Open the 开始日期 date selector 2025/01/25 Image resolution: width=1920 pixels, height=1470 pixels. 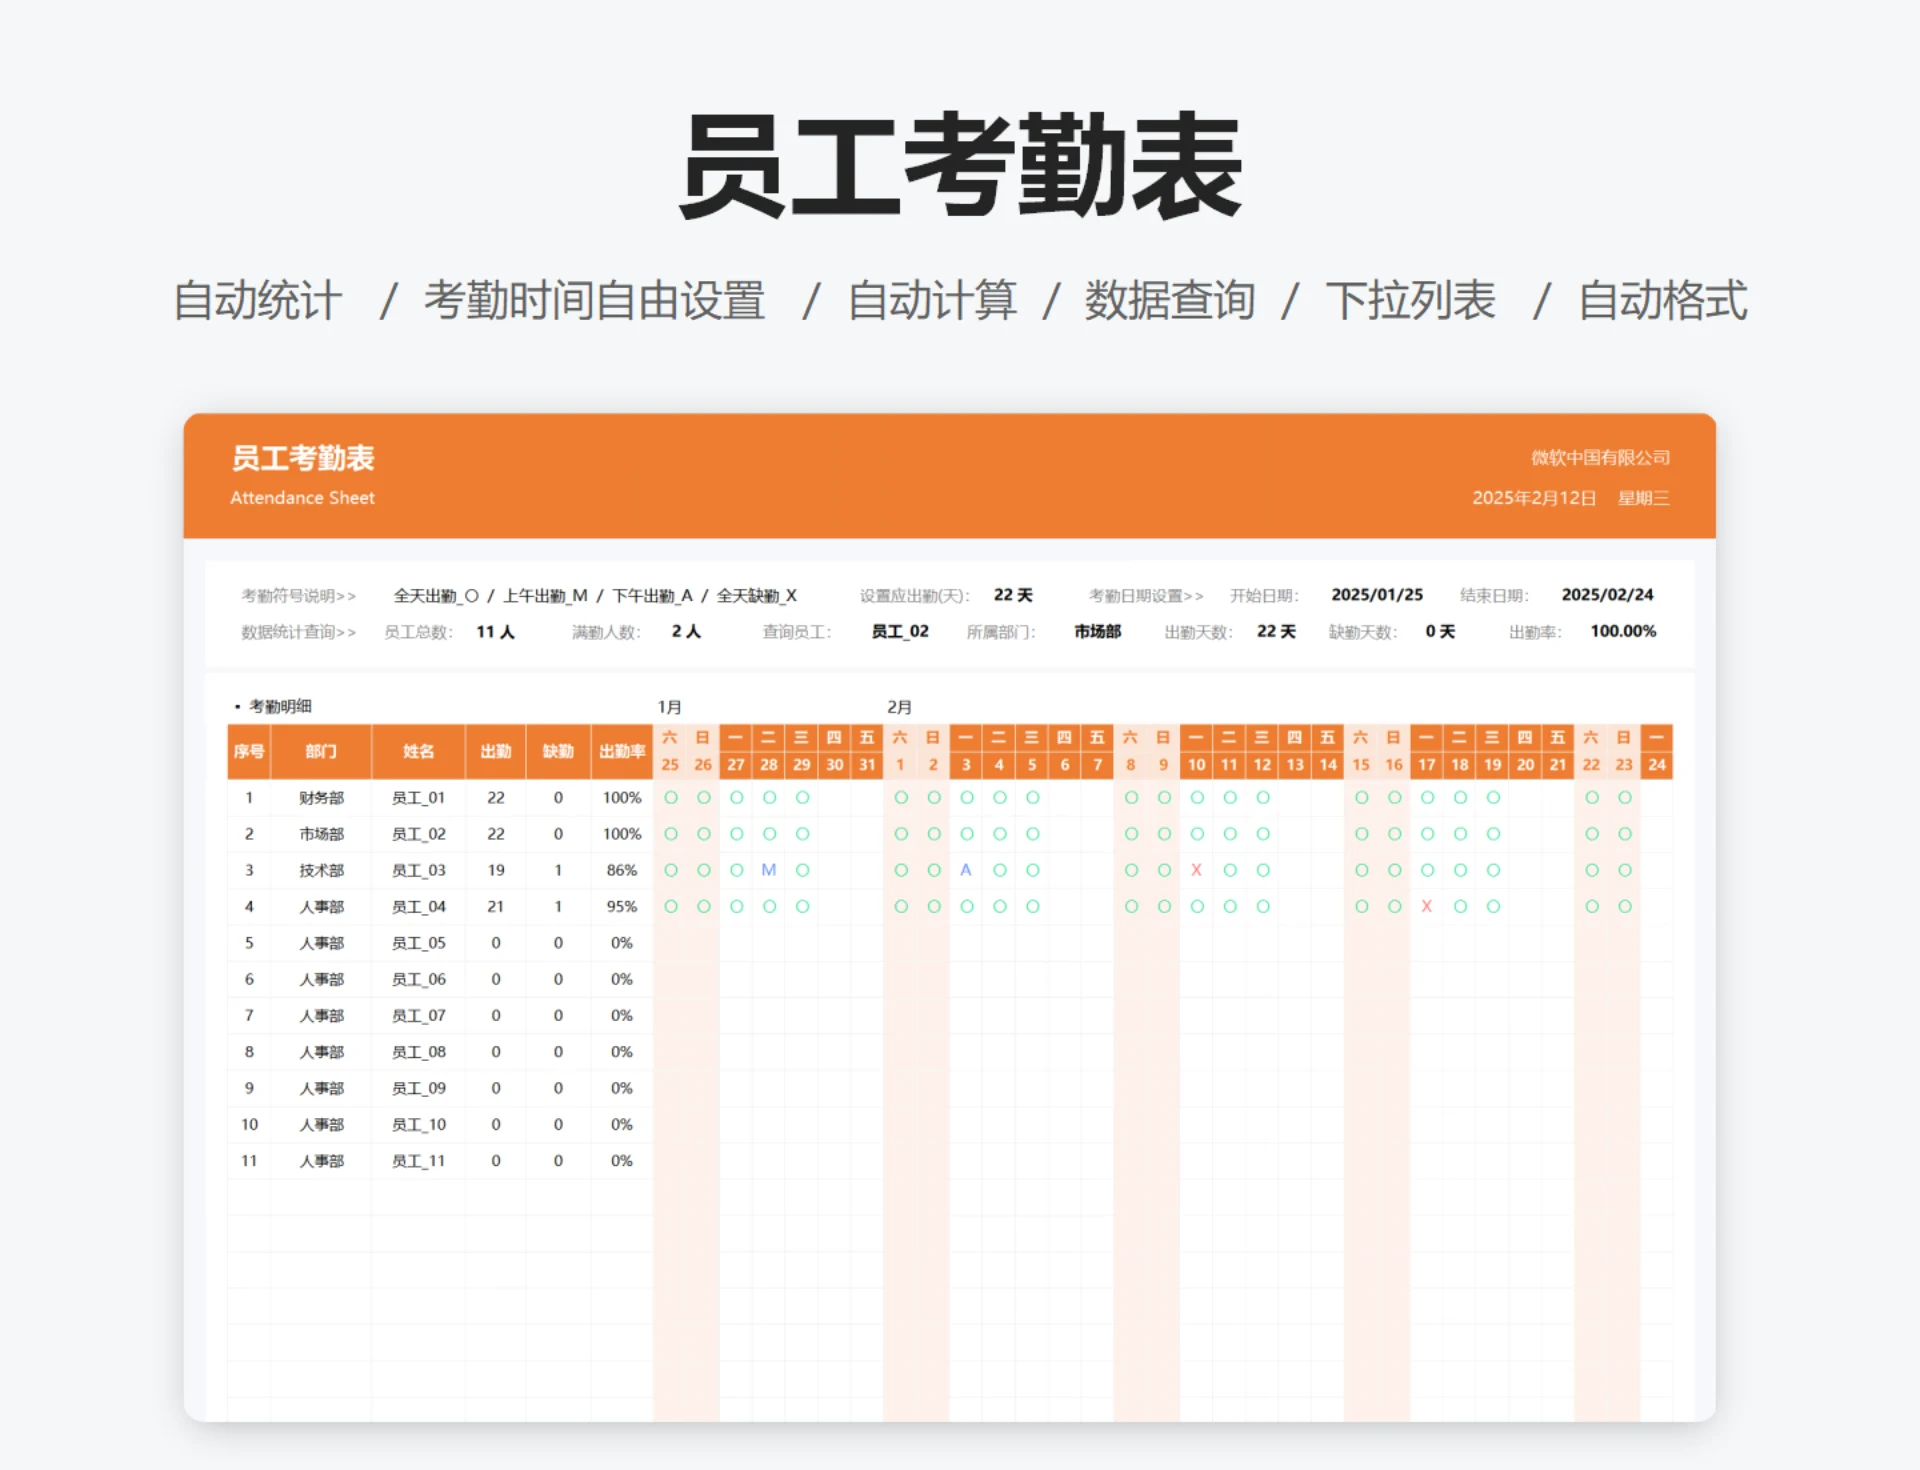point(1378,594)
